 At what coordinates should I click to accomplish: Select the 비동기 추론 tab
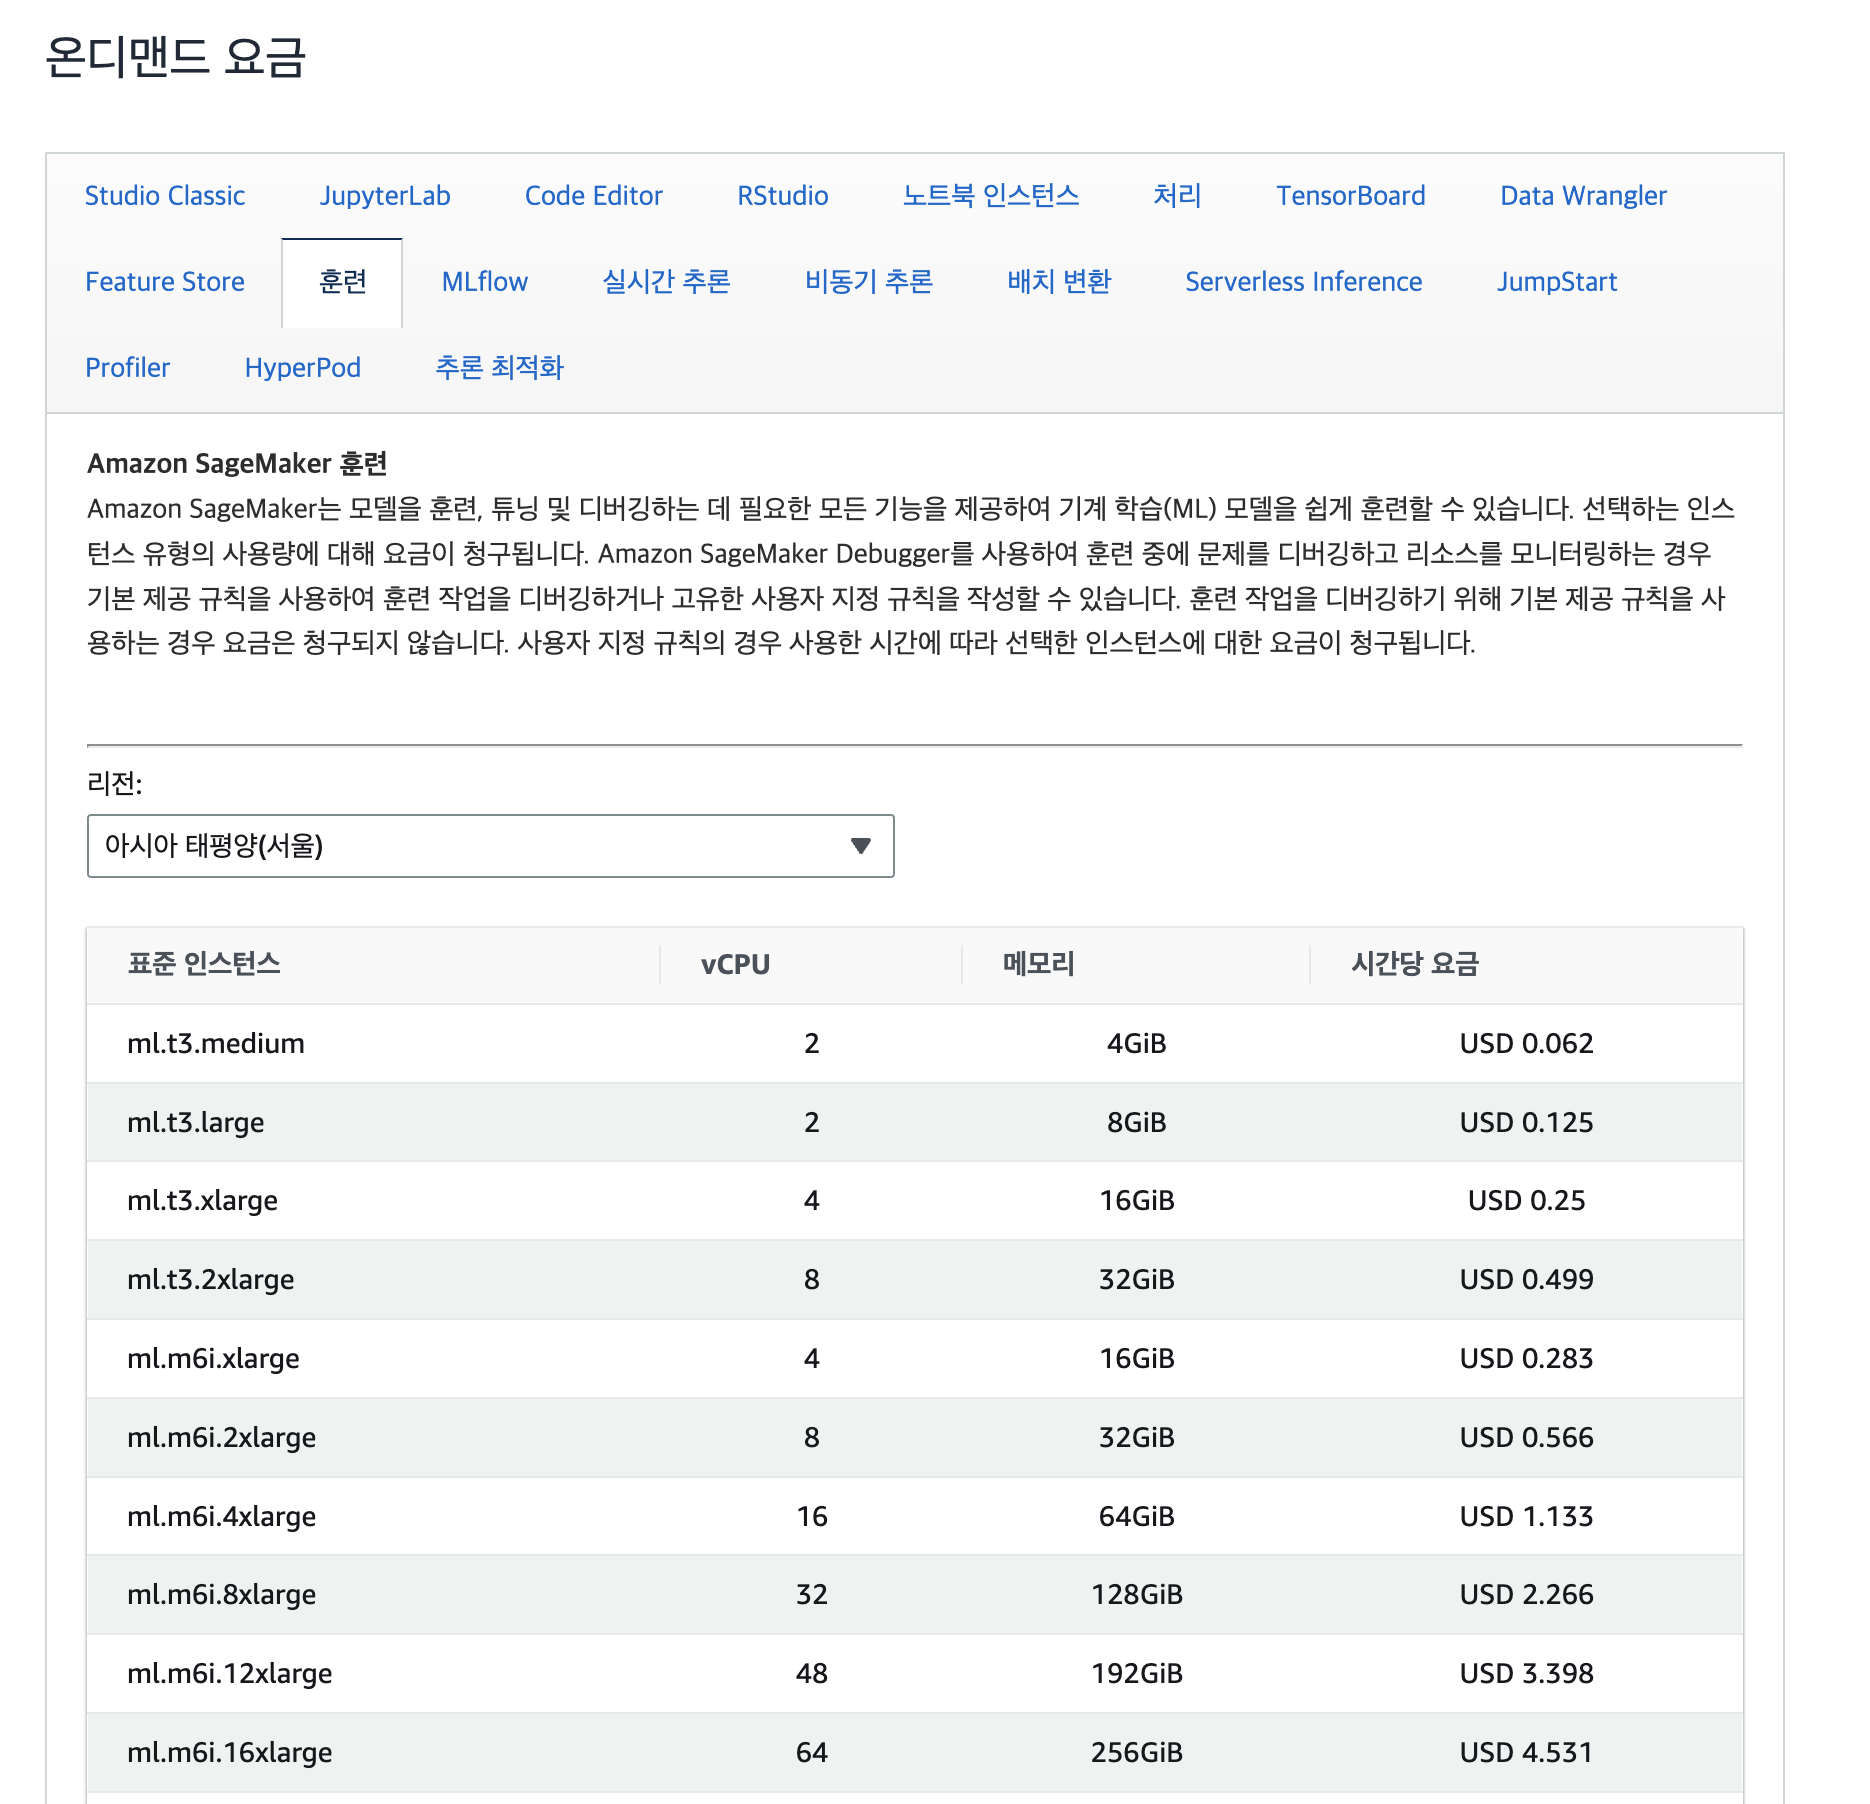click(869, 282)
